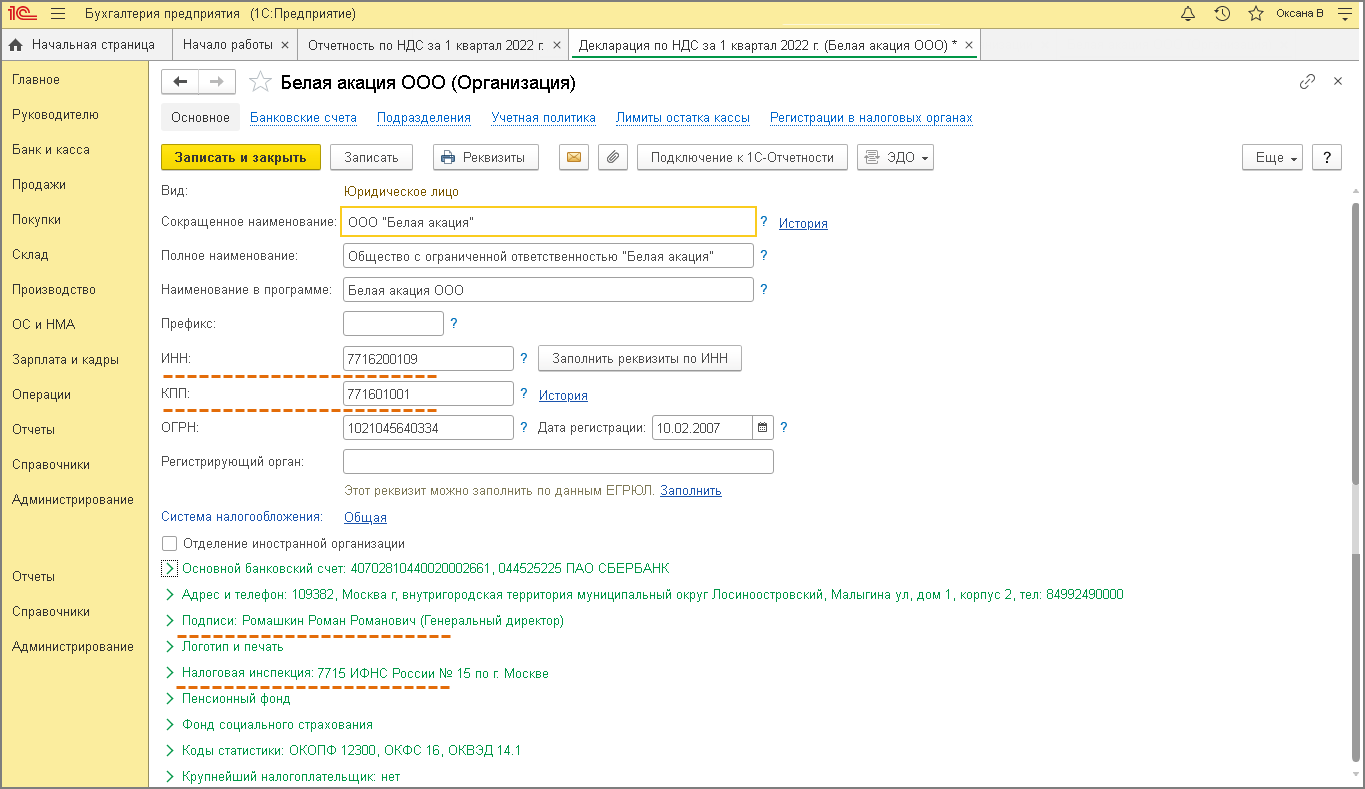Open Банк и касса sidebar section
The height and width of the screenshot is (789, 1365).
click(x=51, y=150)
